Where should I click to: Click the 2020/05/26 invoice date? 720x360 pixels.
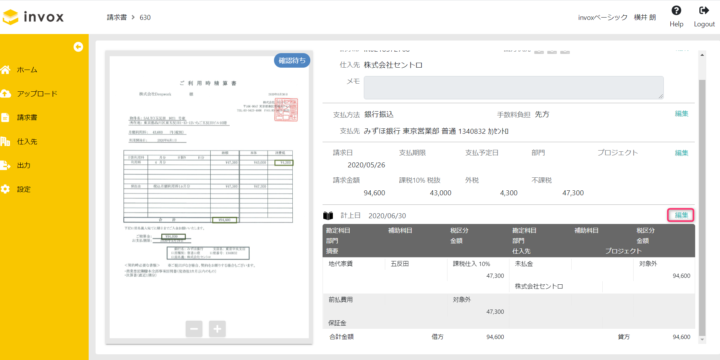(366, 164)
